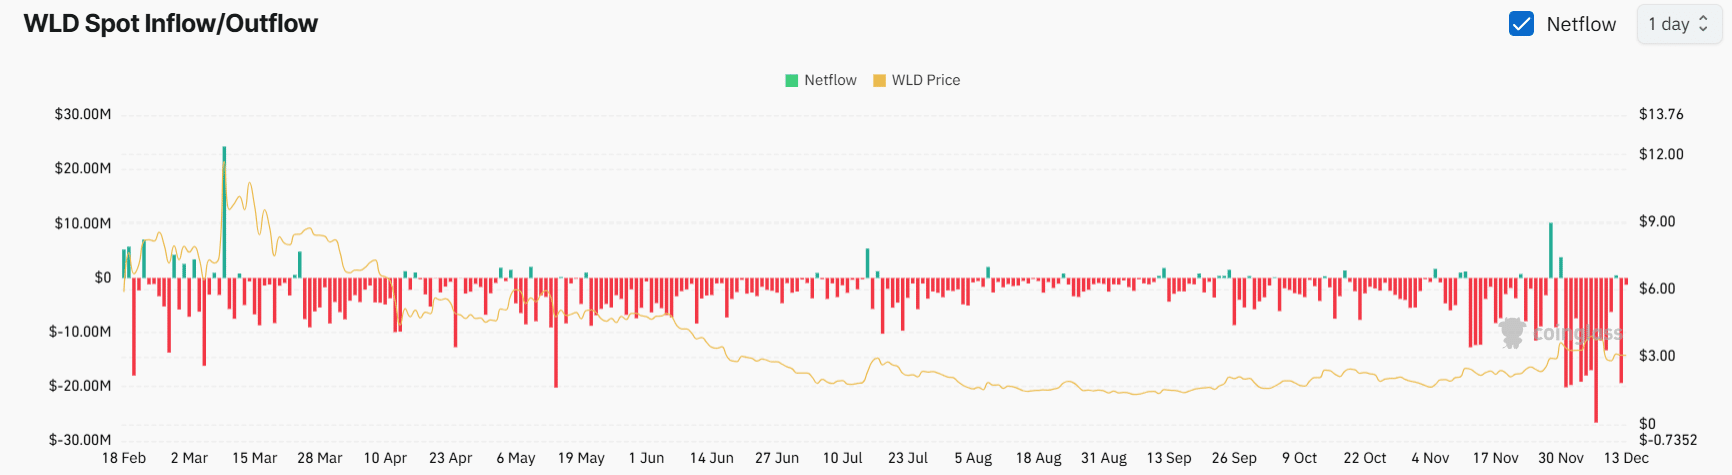Click the tallest green inflow bar above $20.00M

click(224, 212)
